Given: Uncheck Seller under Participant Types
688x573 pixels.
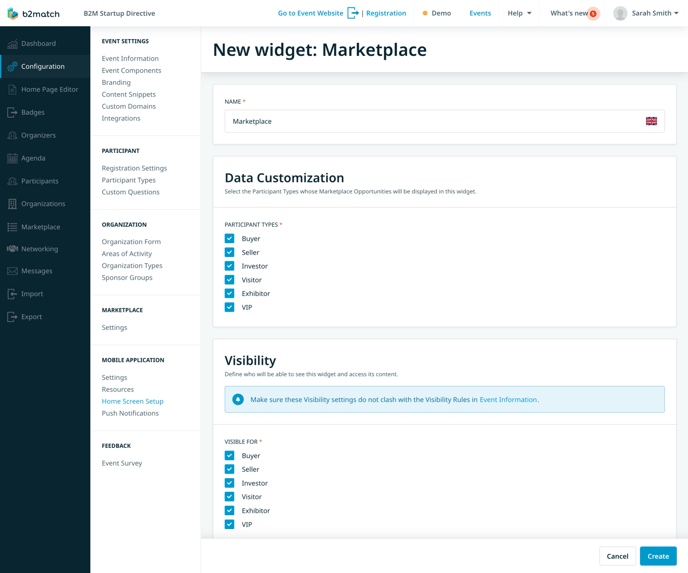Looking at the screenshot, I should click(x=229, y=252).
